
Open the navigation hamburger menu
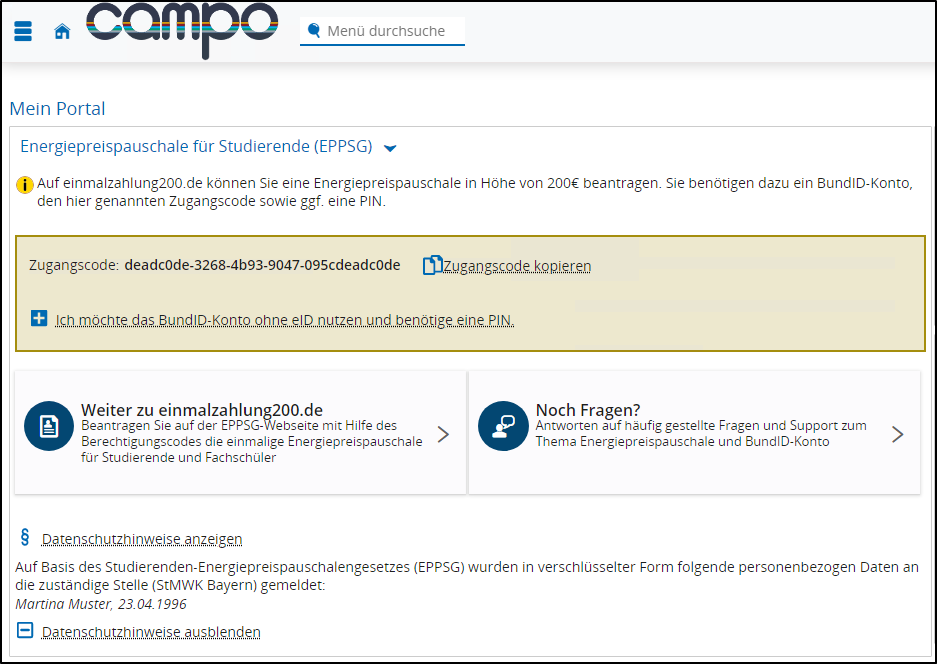[x=22, y=30]
